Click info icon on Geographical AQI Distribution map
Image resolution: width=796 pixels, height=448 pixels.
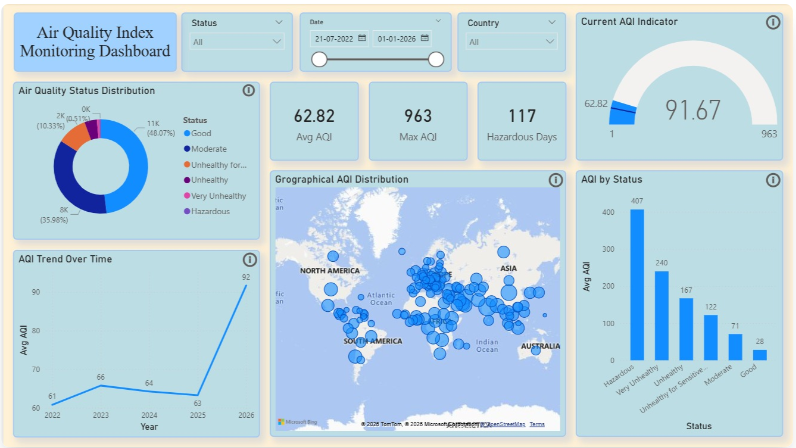coord(555,180)
